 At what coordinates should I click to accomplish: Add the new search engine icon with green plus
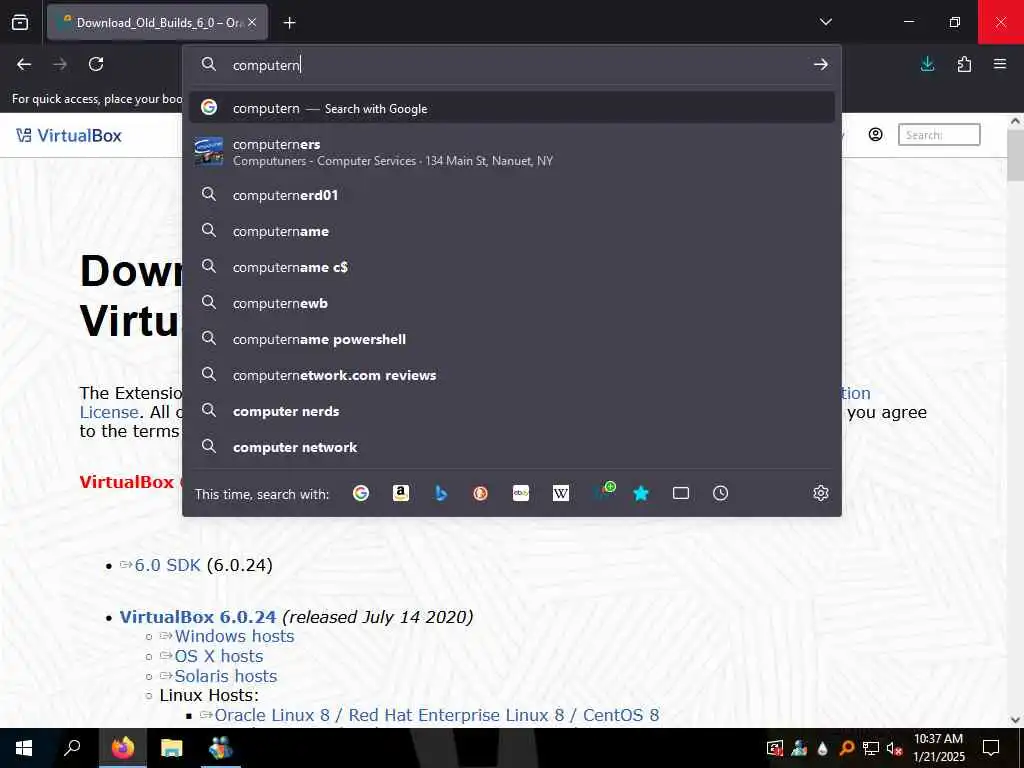click(x=603, y=492)
